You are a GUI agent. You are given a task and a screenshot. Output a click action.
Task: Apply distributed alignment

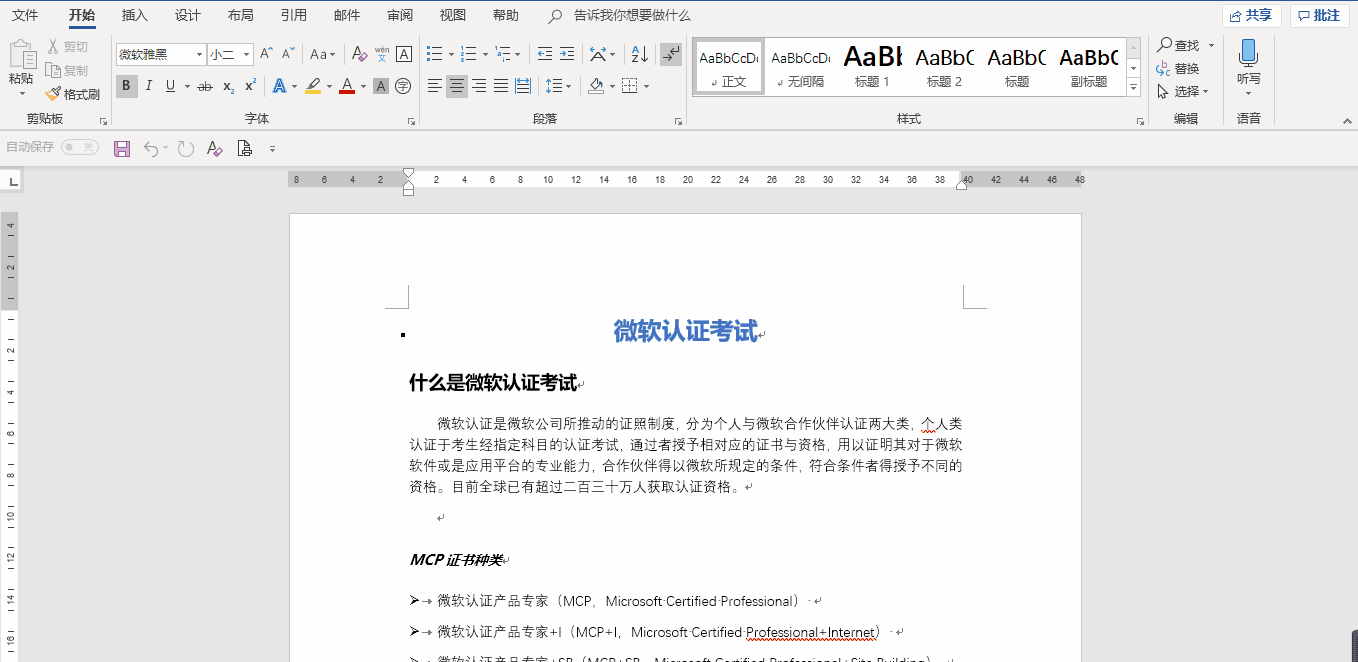pyautogui.click(x=523, y=87)
